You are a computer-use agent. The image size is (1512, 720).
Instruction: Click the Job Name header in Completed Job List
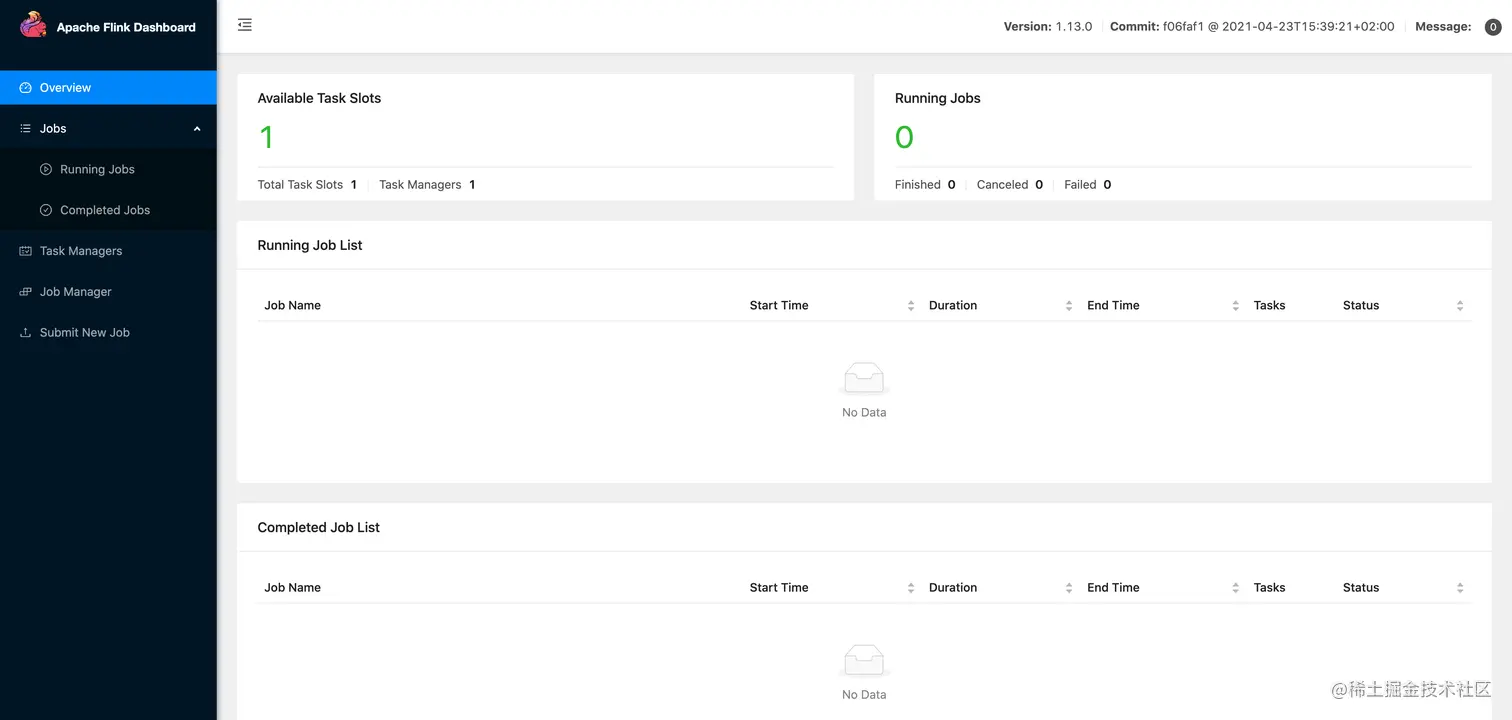(x=292, y=588)
